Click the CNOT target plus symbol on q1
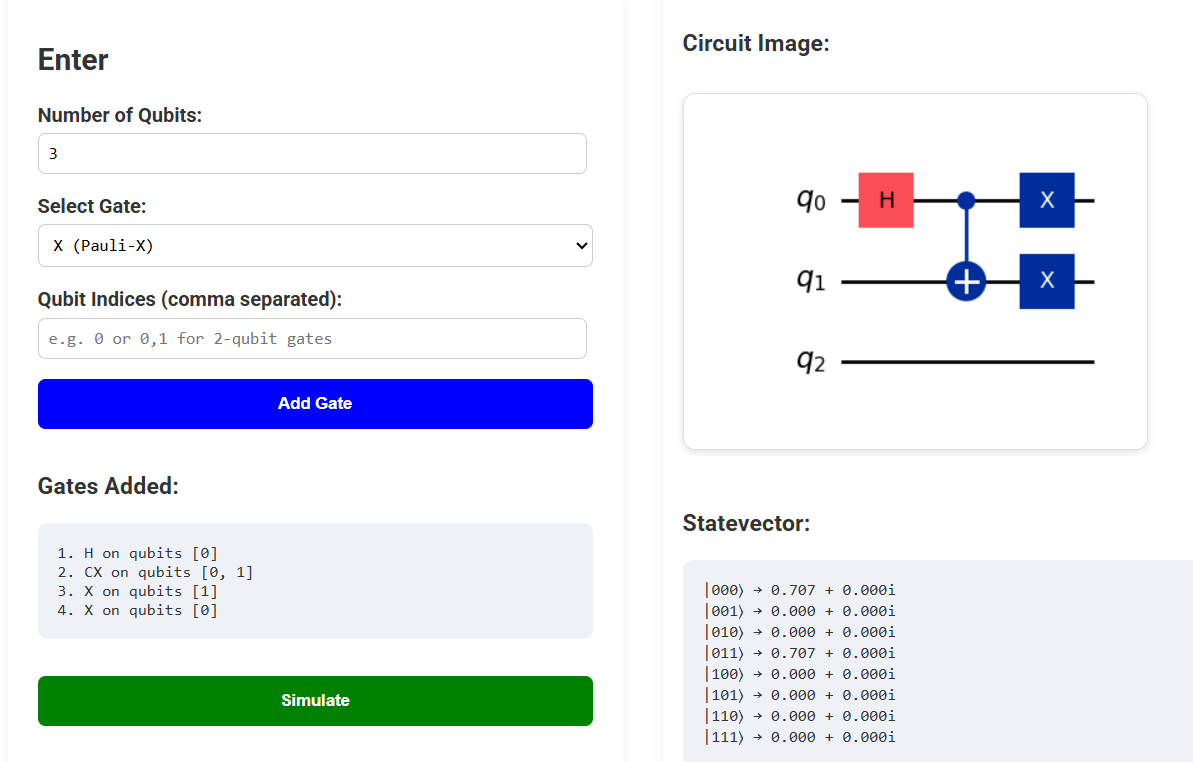The width and height of the screenshot is (1193, 762). pyautogui.click(x=966, y=283)
